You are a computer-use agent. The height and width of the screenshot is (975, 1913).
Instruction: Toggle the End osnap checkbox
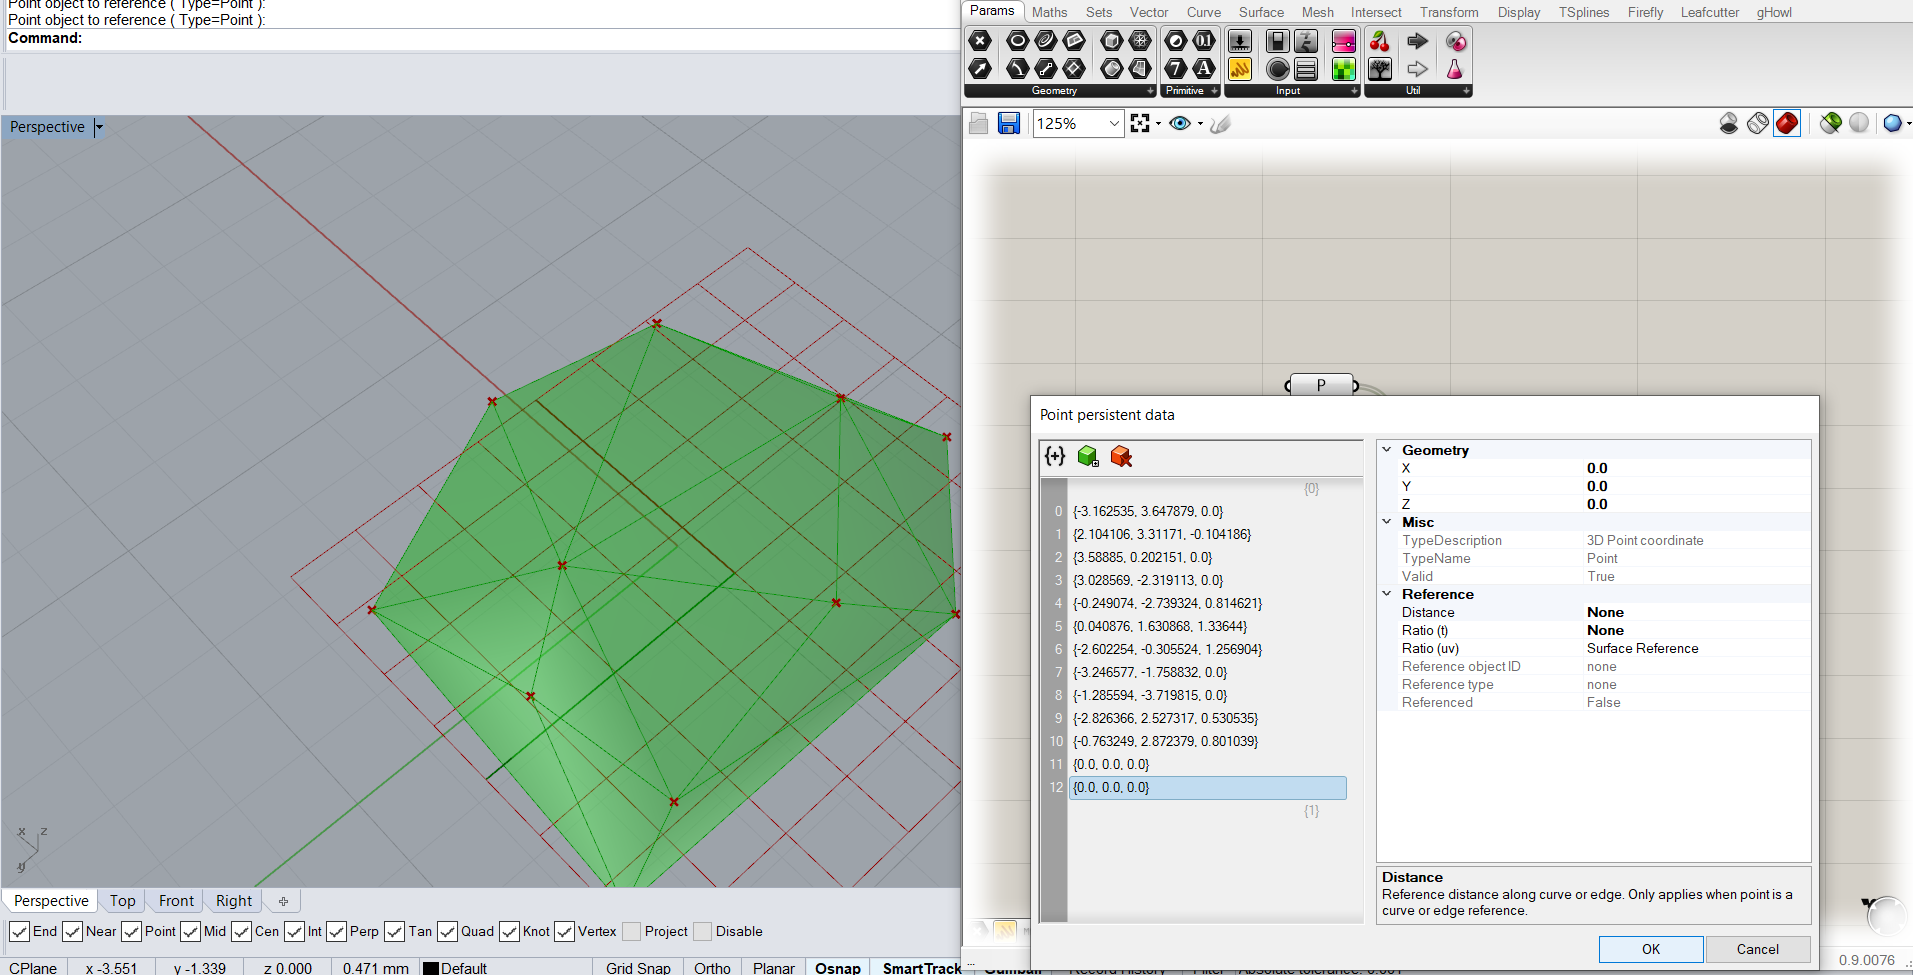[x=19, y=931]
